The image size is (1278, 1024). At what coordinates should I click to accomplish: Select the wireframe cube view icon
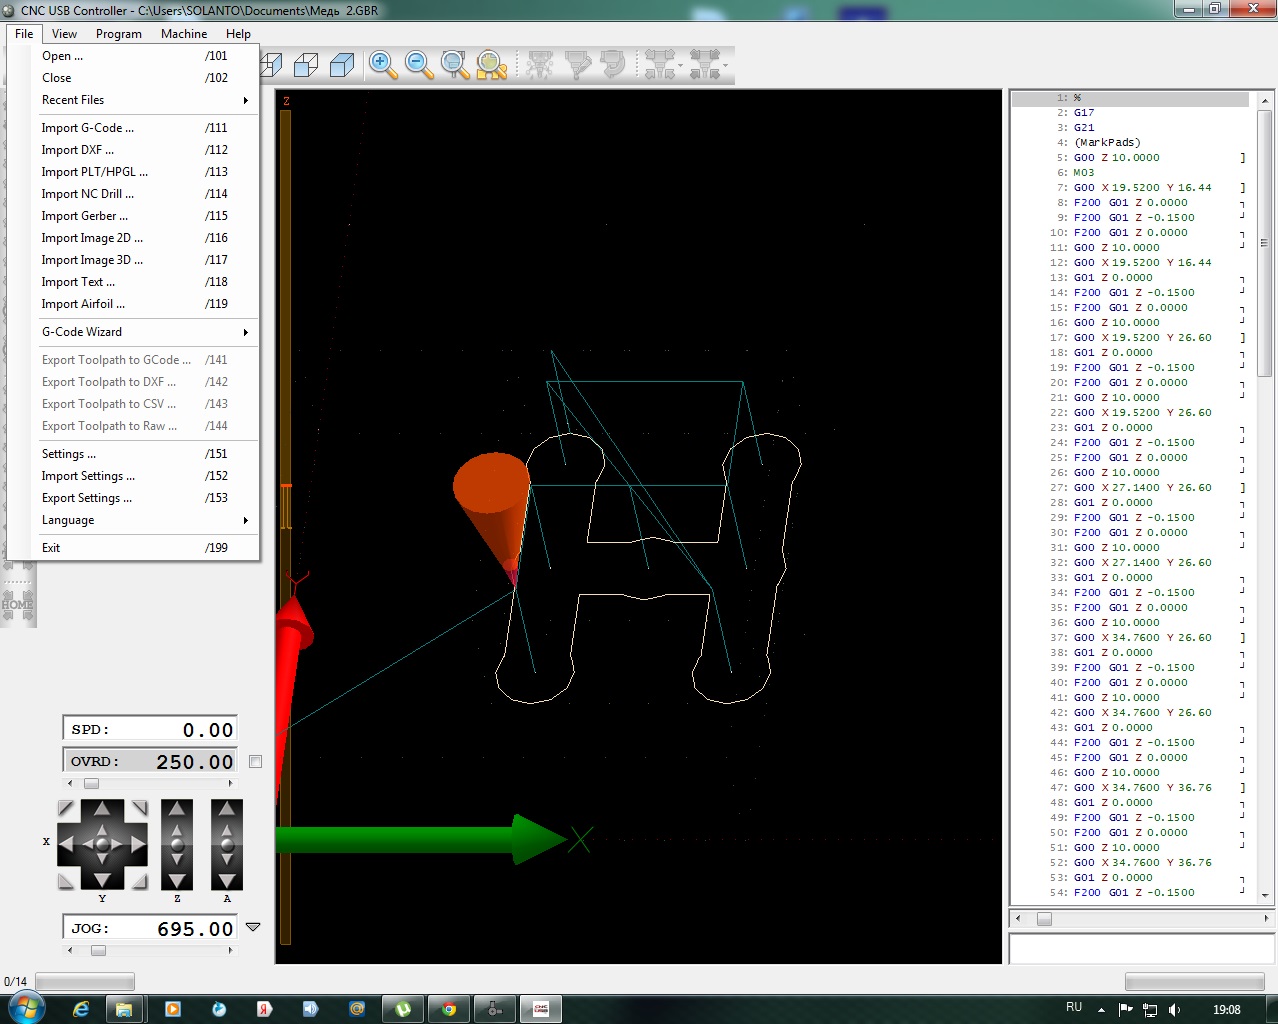tap(306, 65)
